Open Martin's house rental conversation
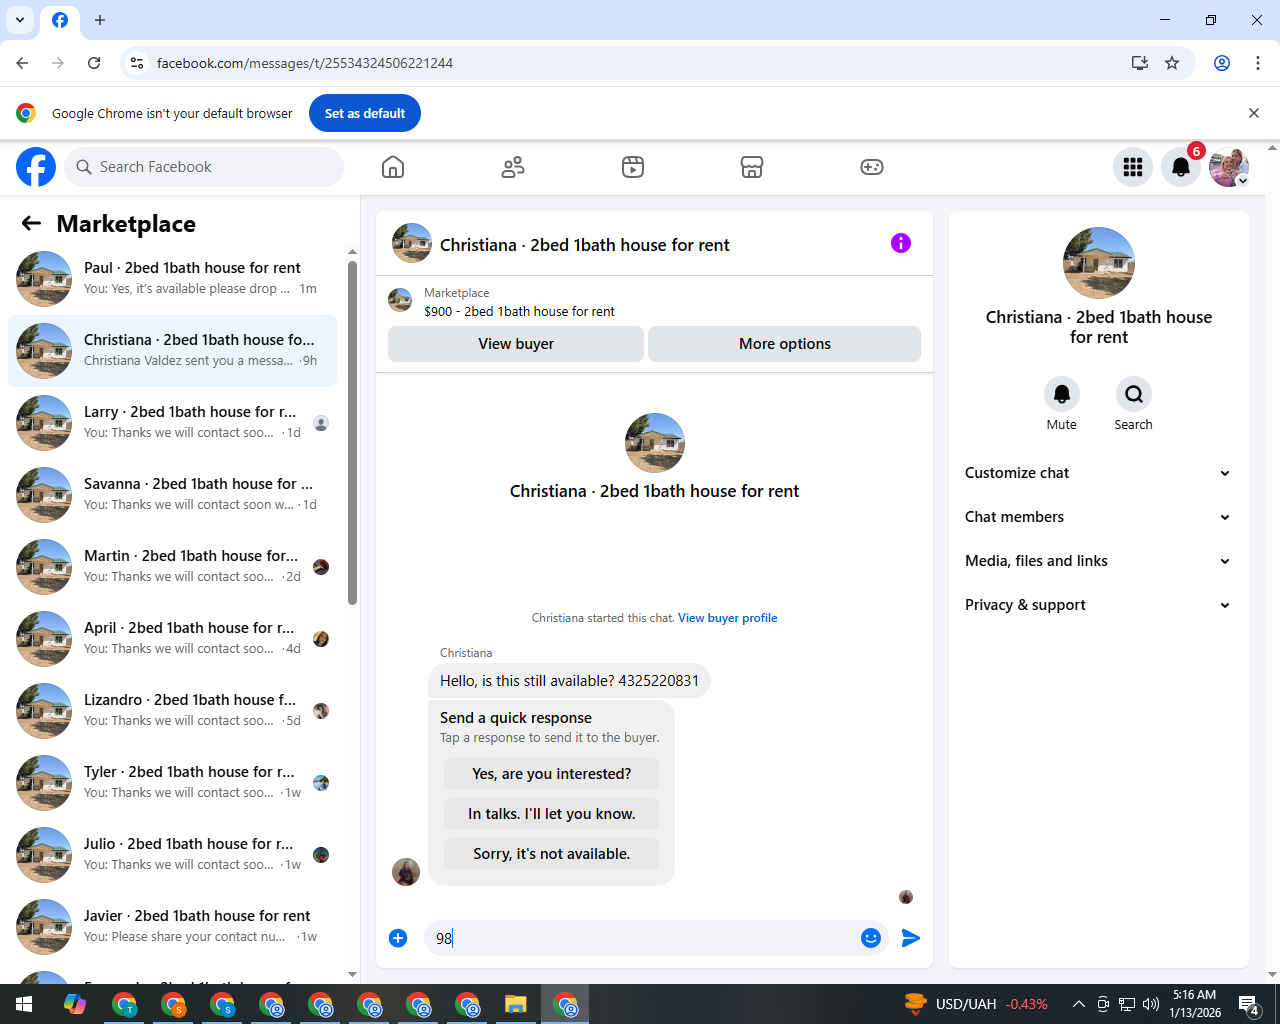 [x=172, y=566]
